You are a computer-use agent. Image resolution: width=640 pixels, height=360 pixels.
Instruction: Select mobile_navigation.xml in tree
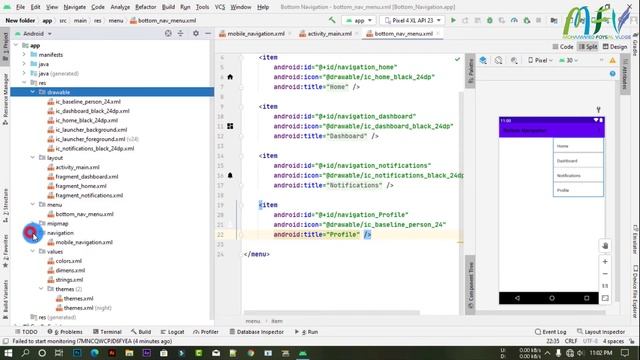pyautogui.click(x=84, y=242)
